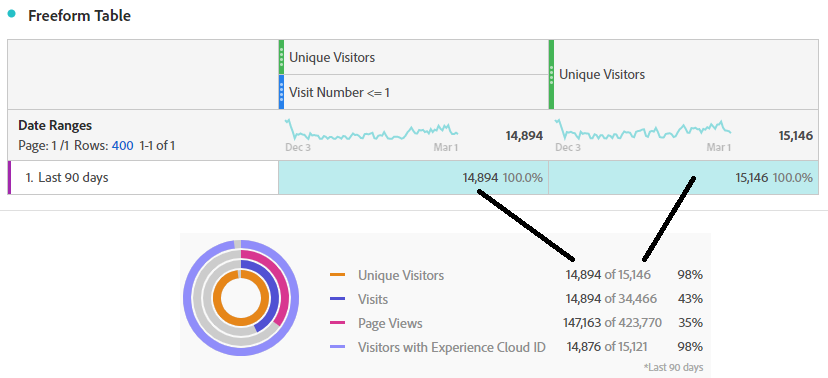The image size is (828, 378).
Task: Click blue drag handle of Visit Number segment
Action: click(x=281, y=92)
